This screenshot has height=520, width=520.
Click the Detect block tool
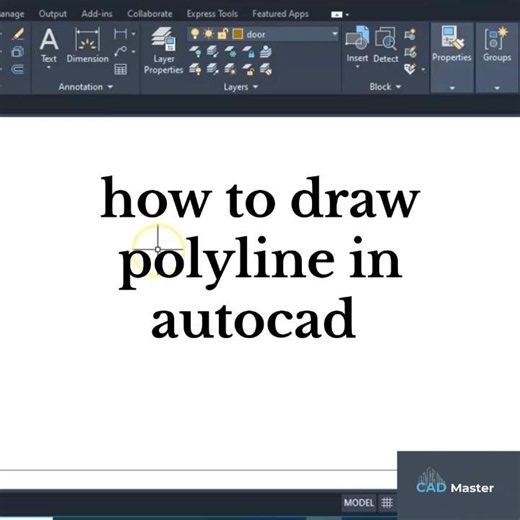(x=386, y=44)
